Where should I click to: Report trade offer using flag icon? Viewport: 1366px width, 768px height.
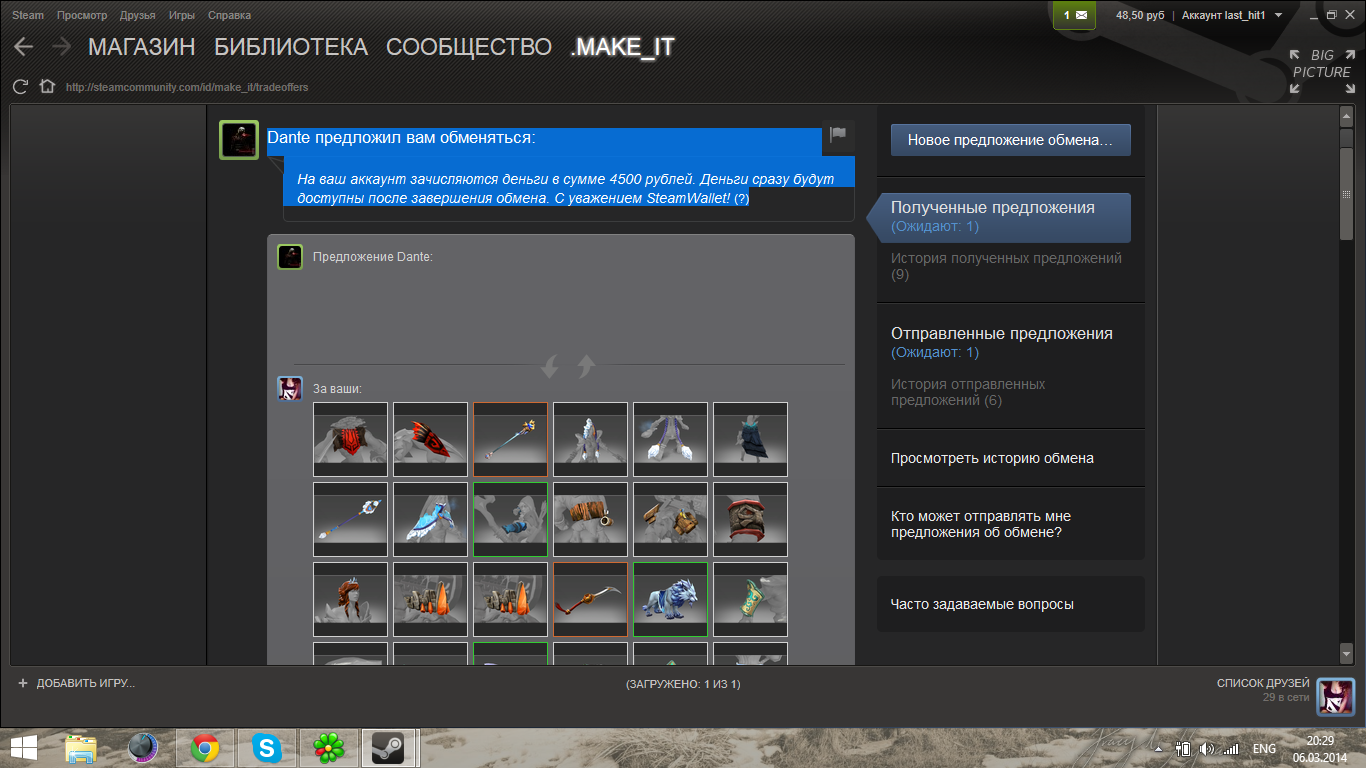click(838, 134)
